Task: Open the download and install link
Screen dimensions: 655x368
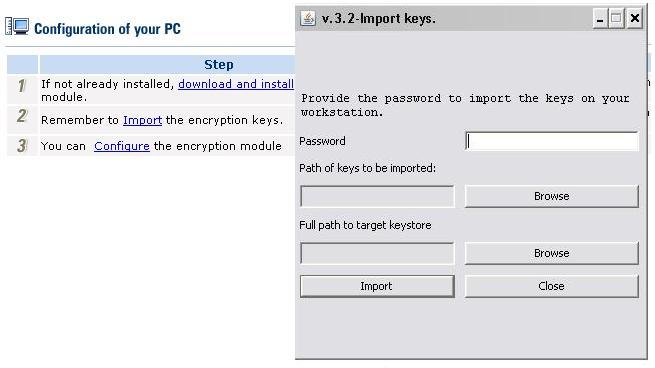Action: 236,84
